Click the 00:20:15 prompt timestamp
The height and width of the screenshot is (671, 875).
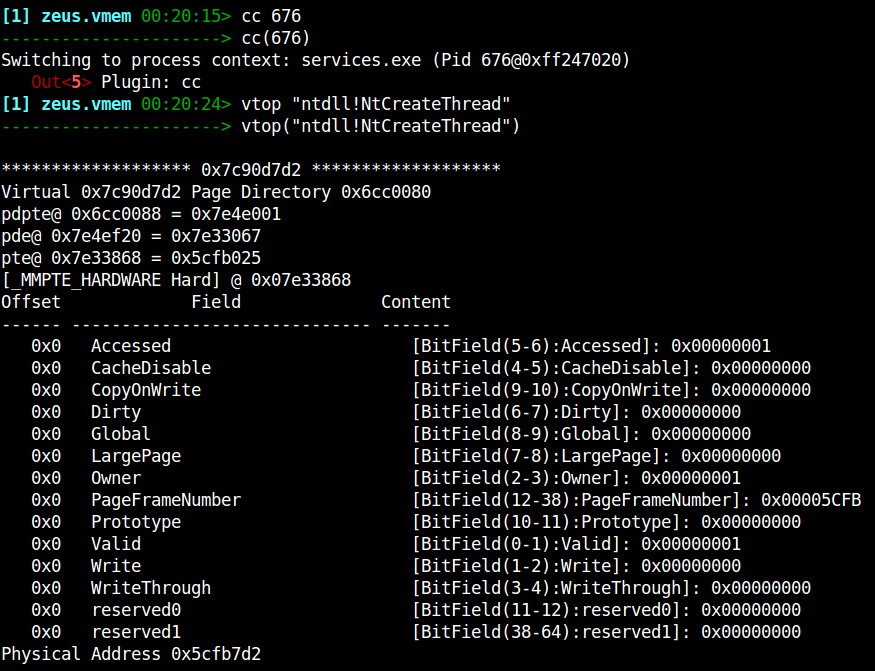pos(181,16)
